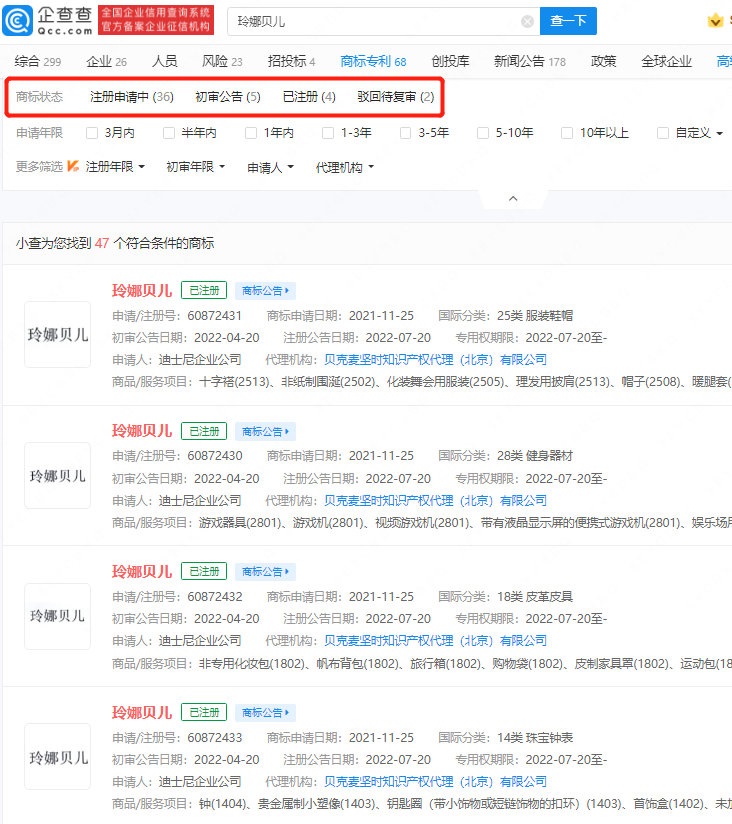Open trademark thumbnail for 14类 珠宝钟表
Viewport: 732px width, 824px height.
58,757
